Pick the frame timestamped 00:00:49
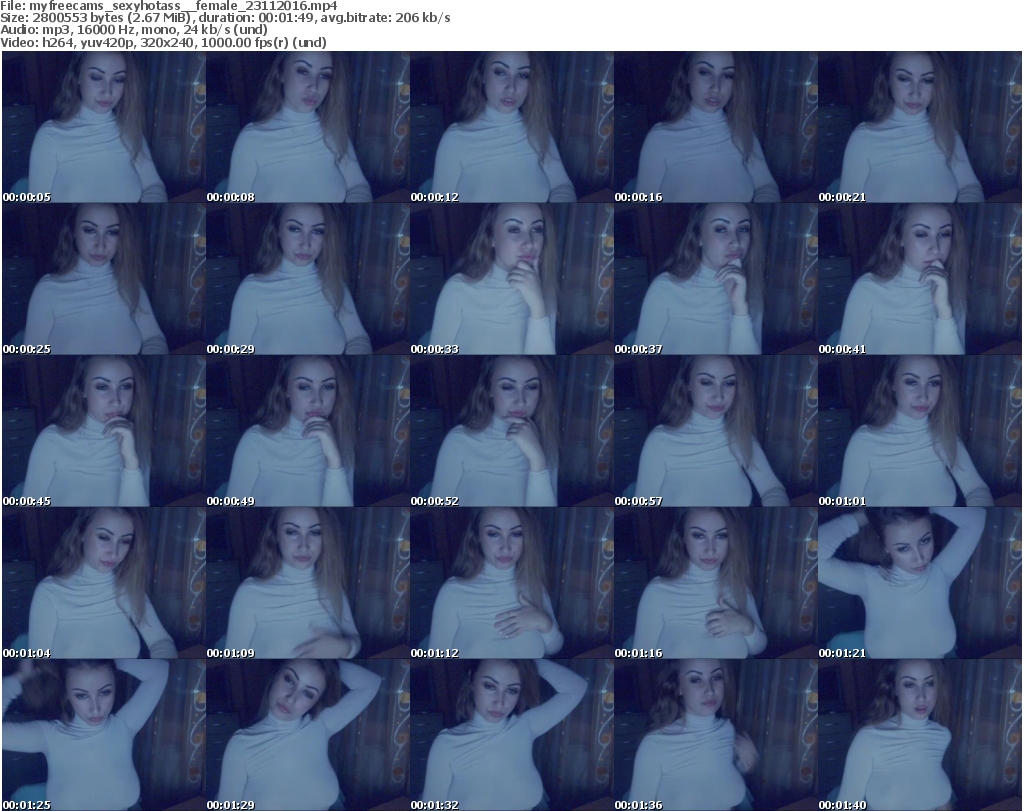 (x=308, y=431)
